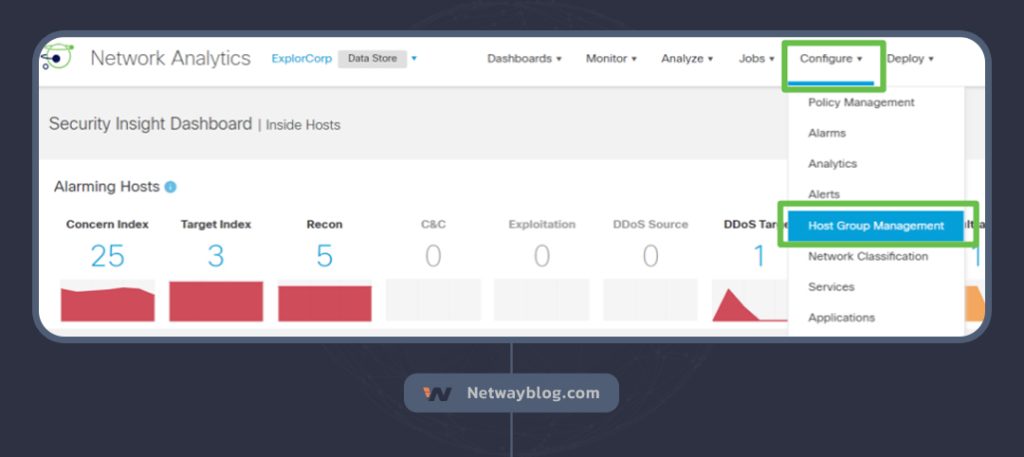The width and height of the screenshot is (1024, 457).
Task: Open Network Classification menu entry
Action: coord(868,256)
